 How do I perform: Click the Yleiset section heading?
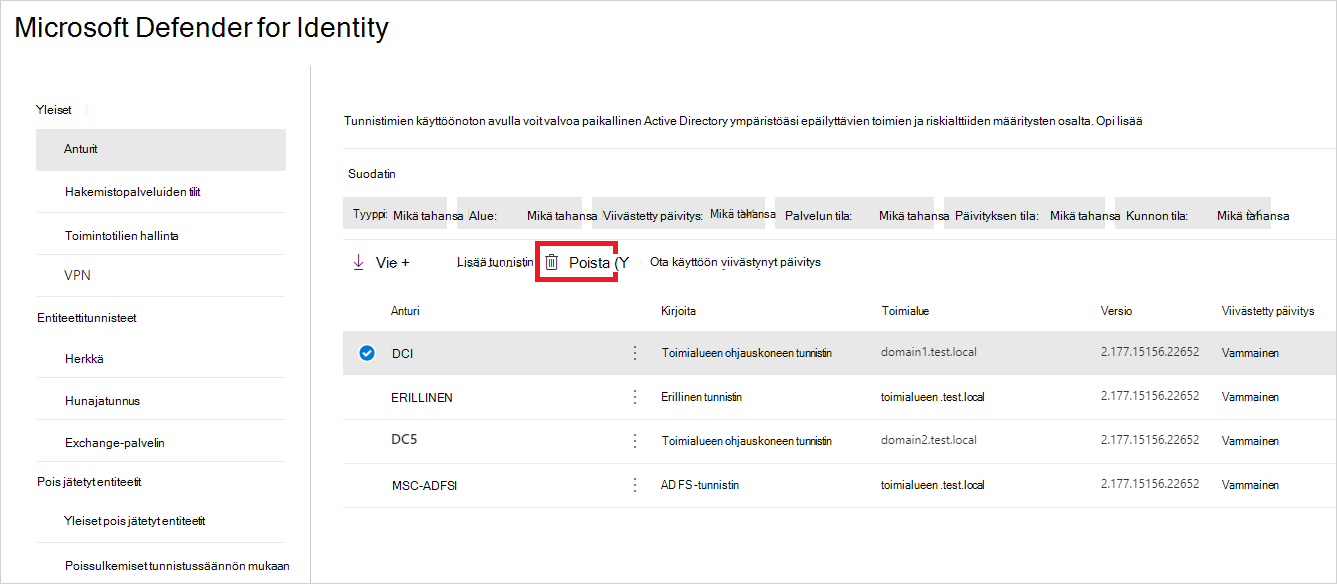pyautogui.click(x=54, y=109)
